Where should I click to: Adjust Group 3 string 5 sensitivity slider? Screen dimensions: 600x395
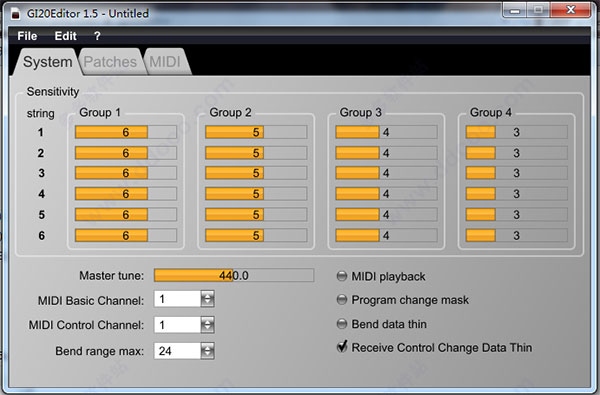(386, 214)
